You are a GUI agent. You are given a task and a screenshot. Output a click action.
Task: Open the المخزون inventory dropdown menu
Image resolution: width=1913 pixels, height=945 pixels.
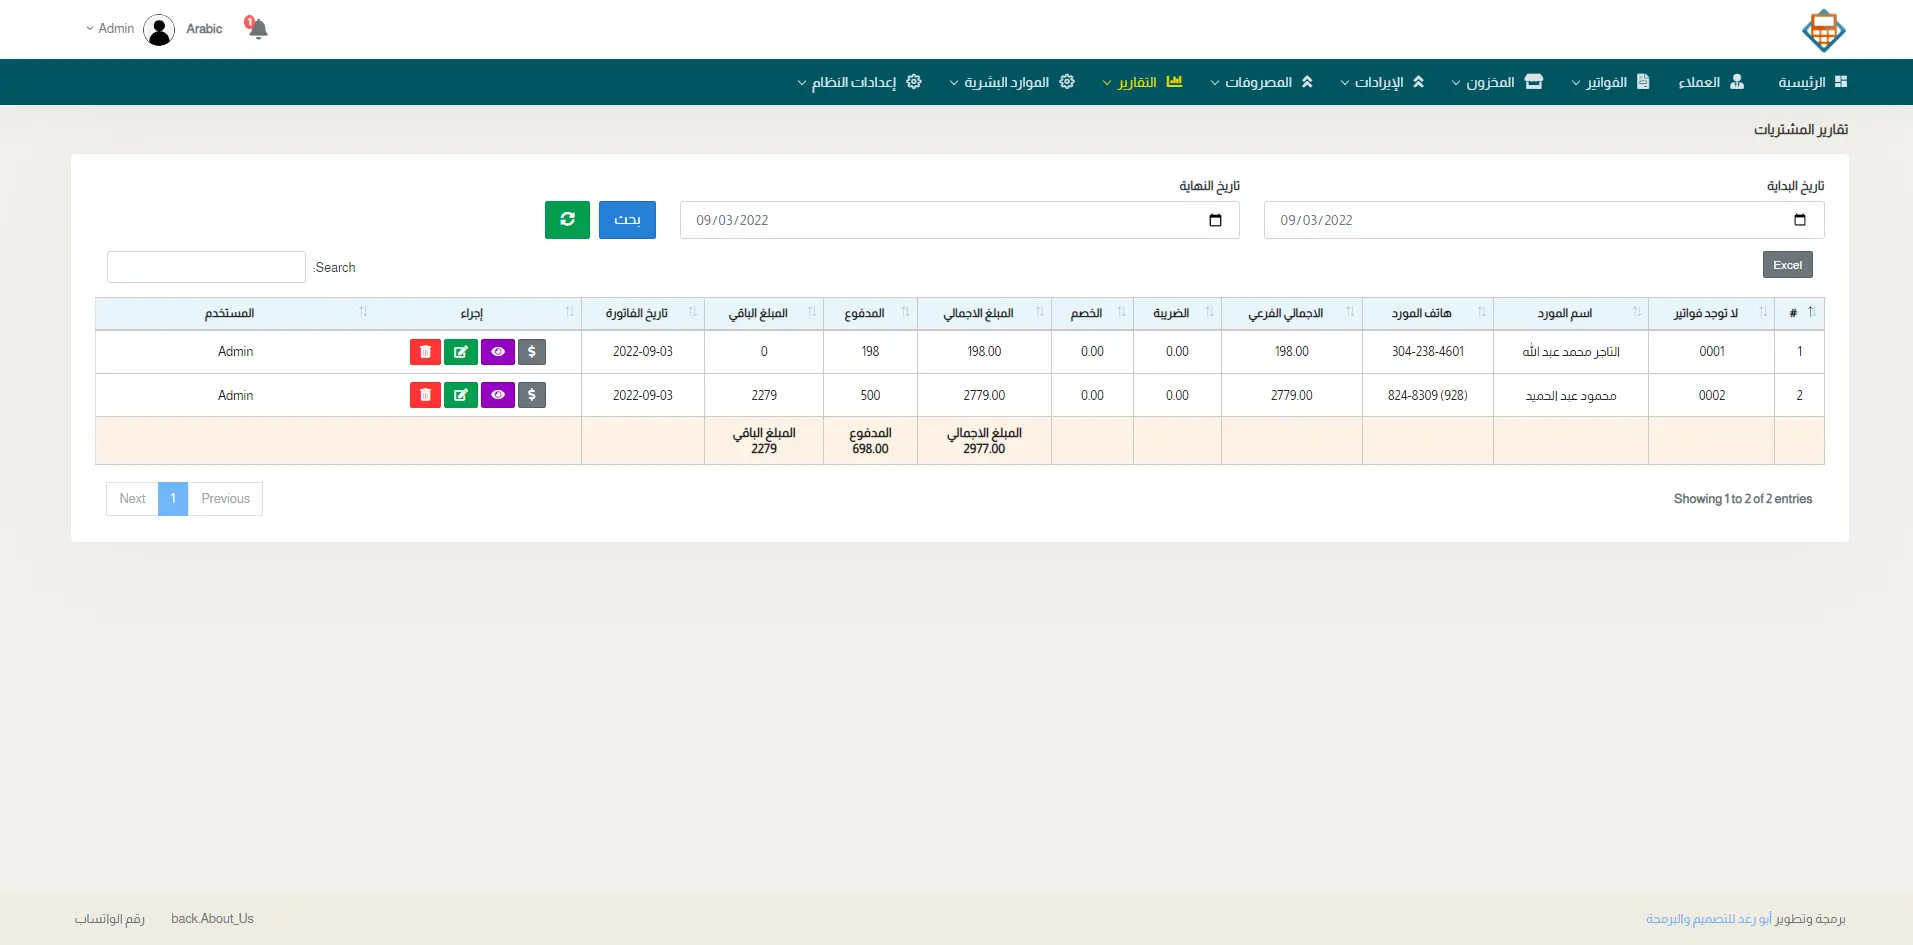pos(1496,82)
